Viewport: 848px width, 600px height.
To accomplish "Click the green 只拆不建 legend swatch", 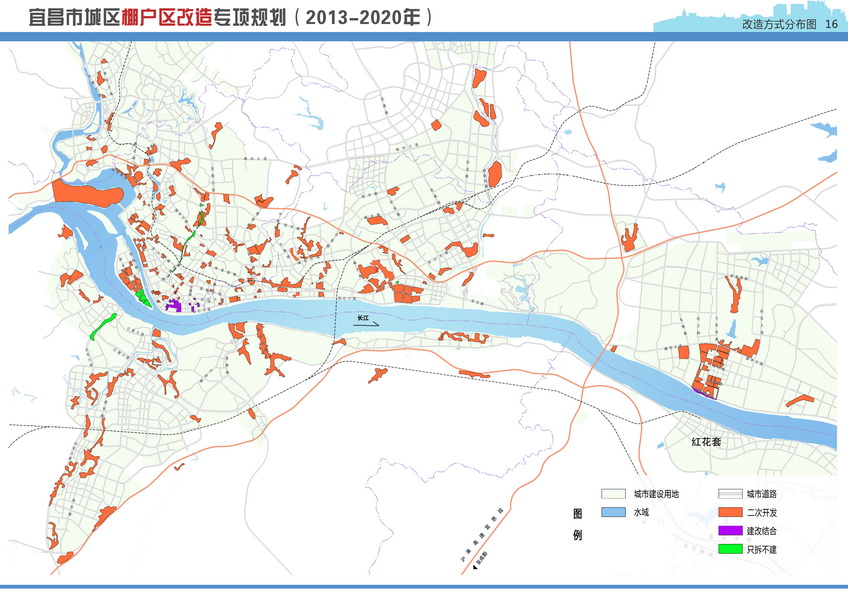I will (728, 548).
